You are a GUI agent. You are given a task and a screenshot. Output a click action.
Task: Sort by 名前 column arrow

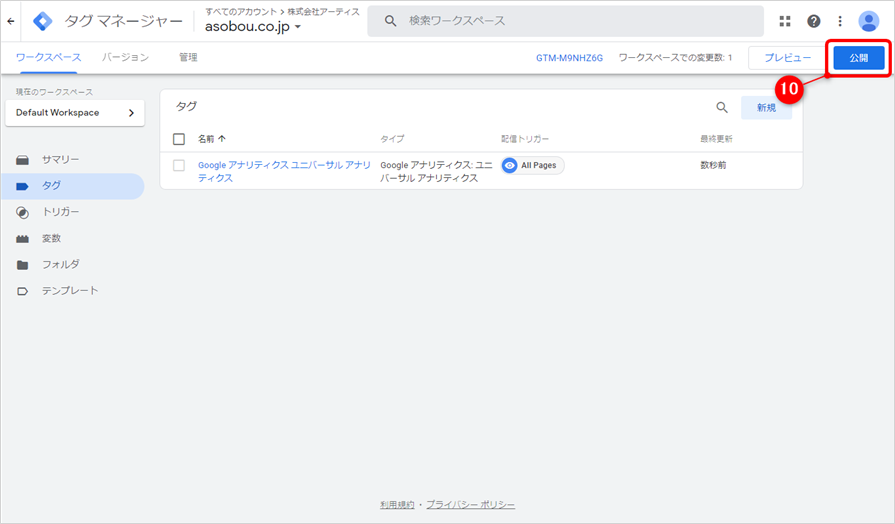point(222,139)
